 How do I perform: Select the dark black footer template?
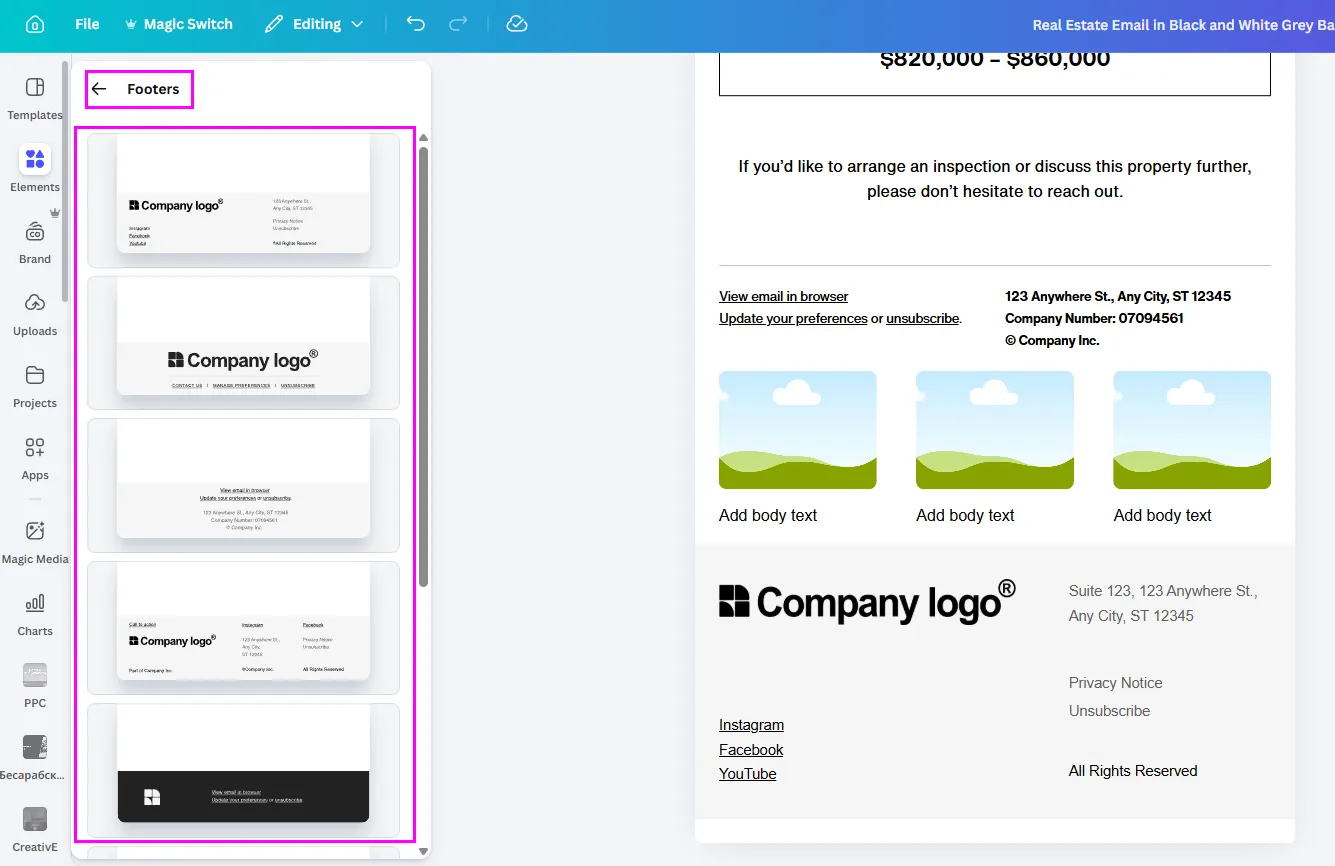243,770
